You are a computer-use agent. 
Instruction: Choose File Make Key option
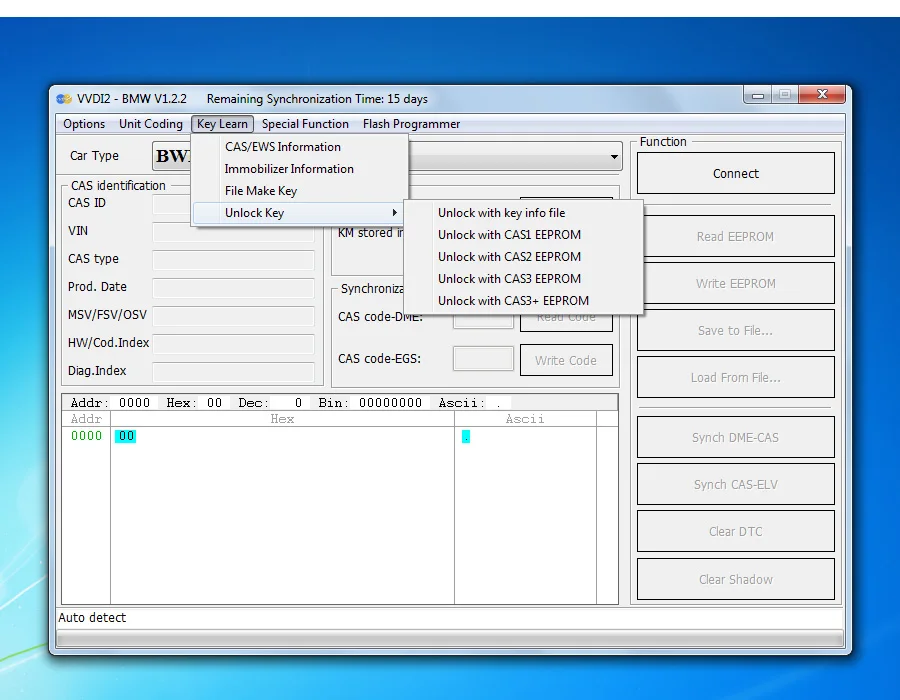point(300,190)
